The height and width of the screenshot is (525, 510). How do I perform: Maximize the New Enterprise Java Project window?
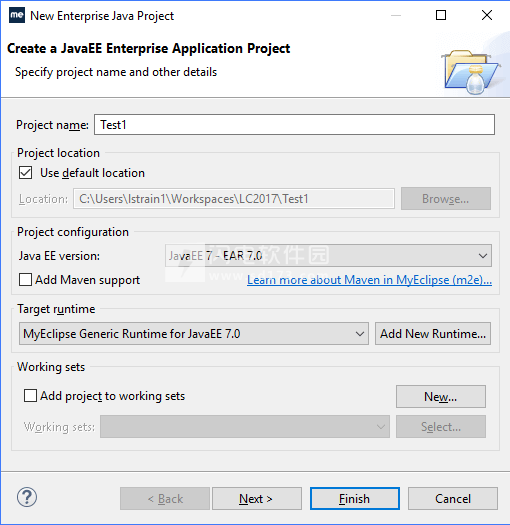(x=441, y=15)
